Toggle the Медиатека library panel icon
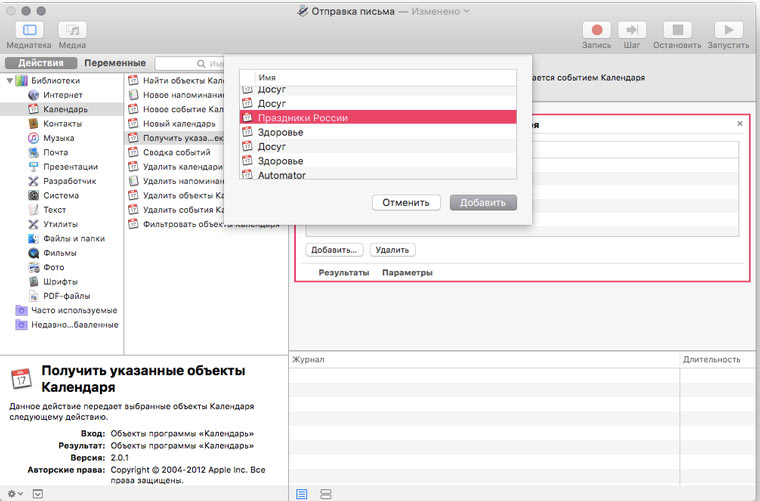The width and height of the screenshot is (760, 501). (29, 31)
